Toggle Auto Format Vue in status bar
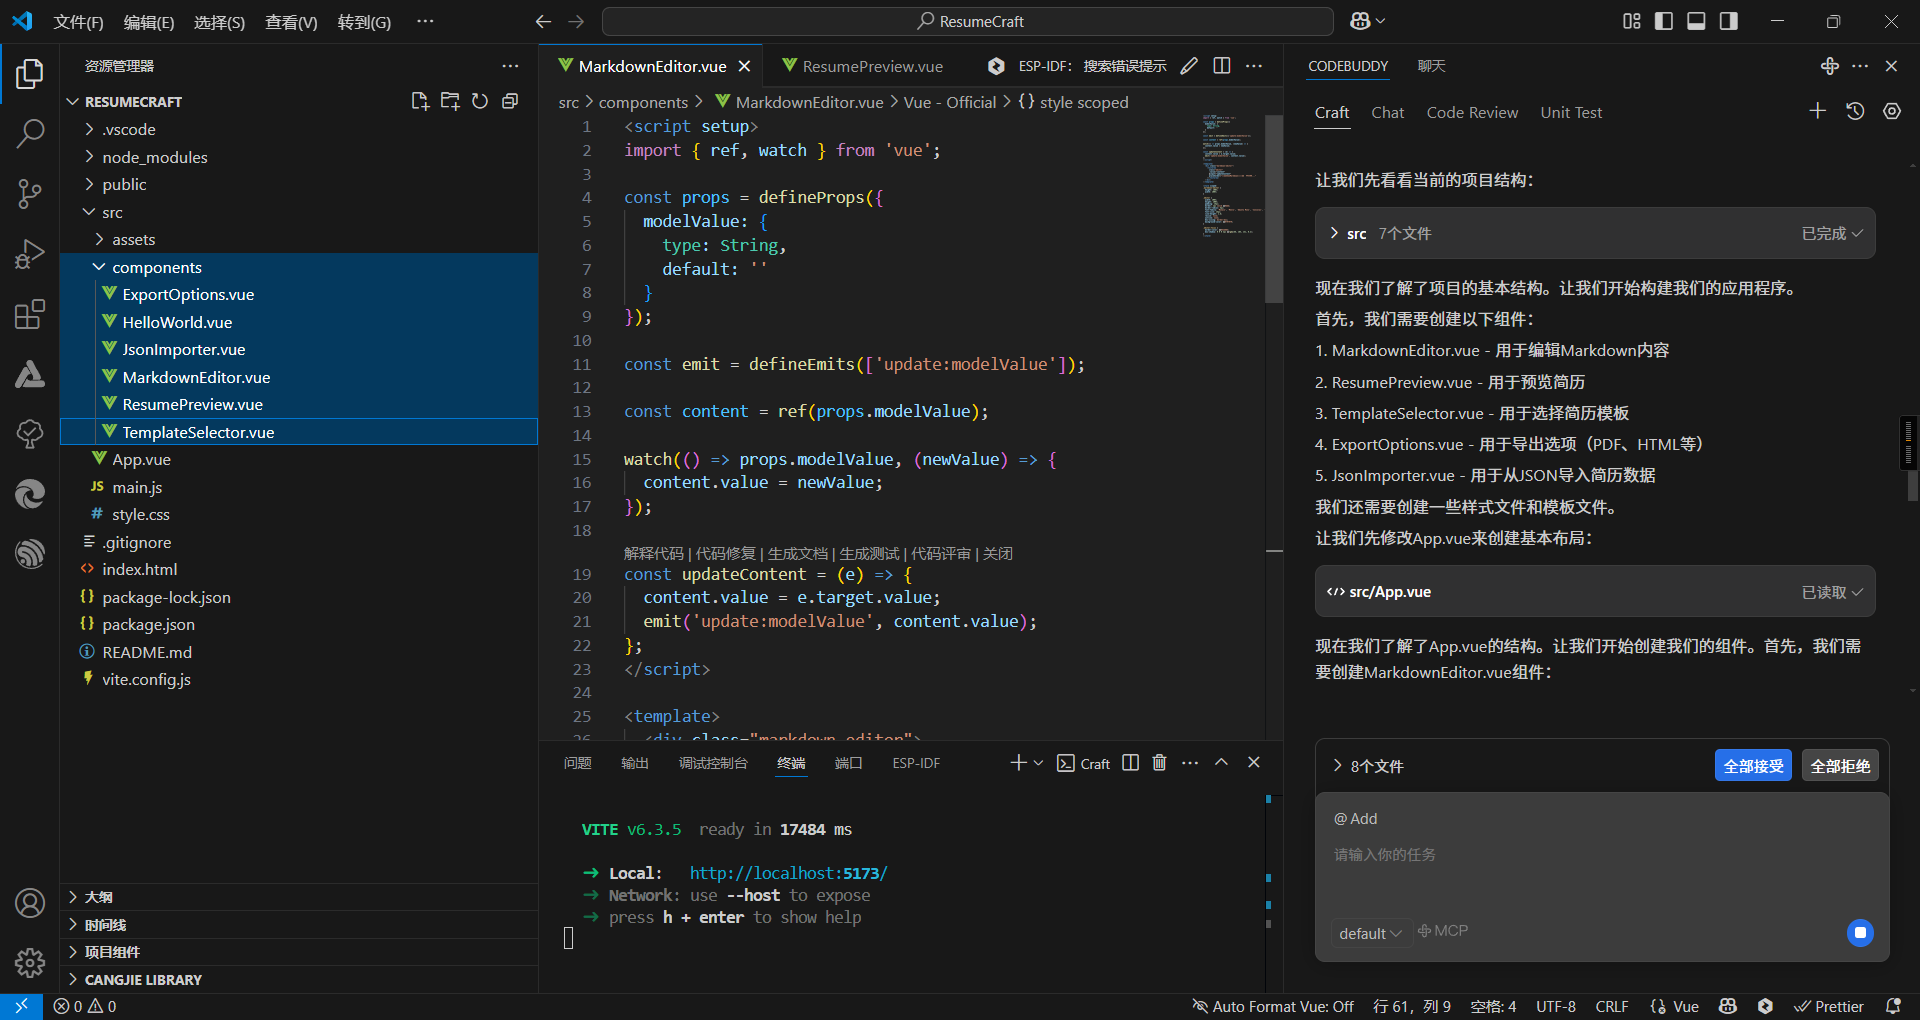The width and height of the screenshot is (1920, 1020). tap(1273, 1006)
